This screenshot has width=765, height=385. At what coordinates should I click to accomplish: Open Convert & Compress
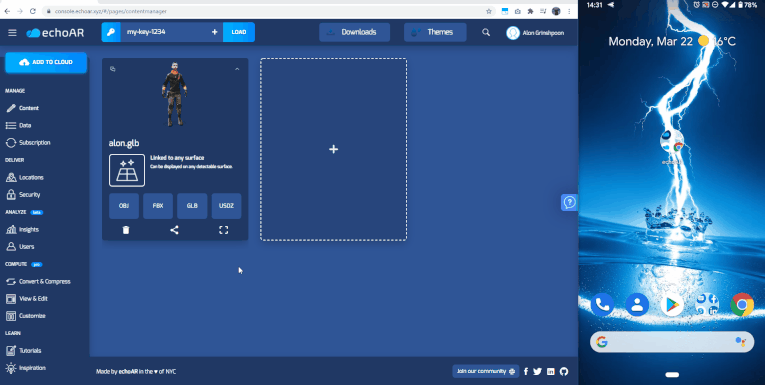point(38,282)
